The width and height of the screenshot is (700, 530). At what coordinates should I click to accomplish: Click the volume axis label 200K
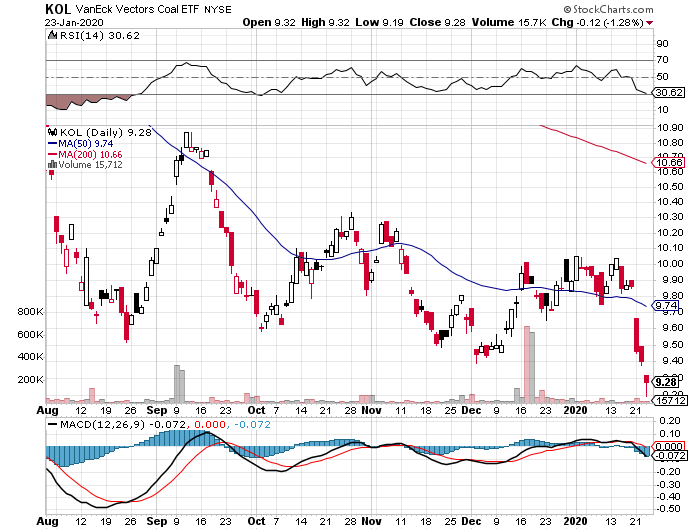[x=30, y=380]
